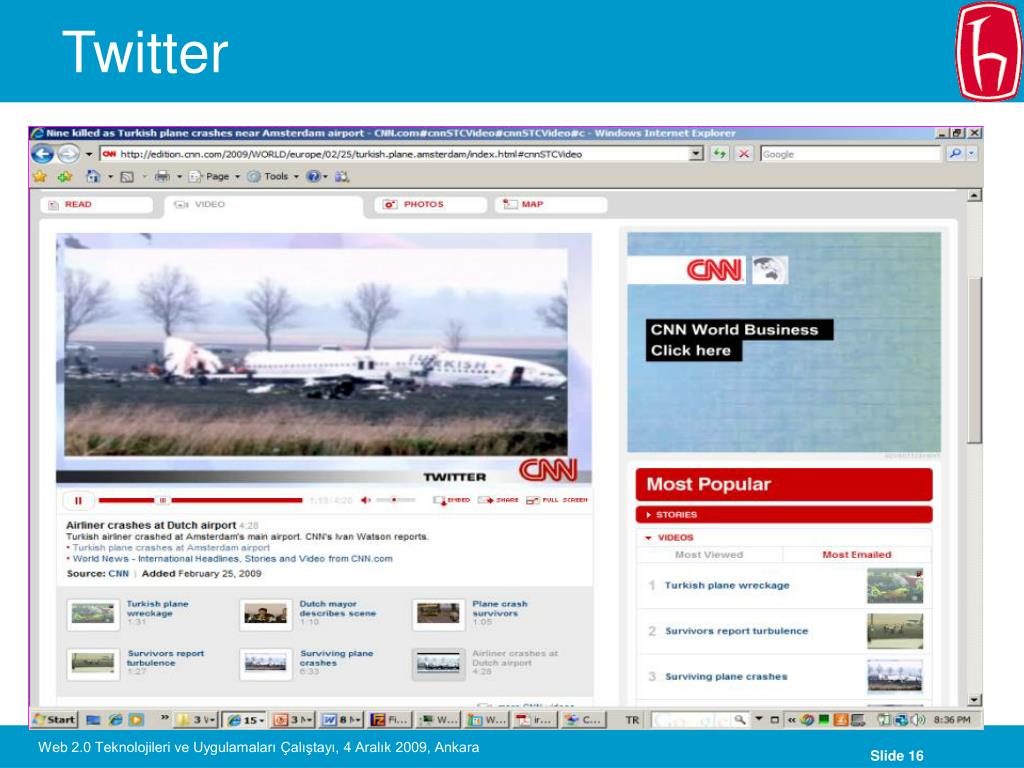Open 'Turkish plane crashes at Amsterdam airport' link
Screen dimensions: 1024x768
171,548
